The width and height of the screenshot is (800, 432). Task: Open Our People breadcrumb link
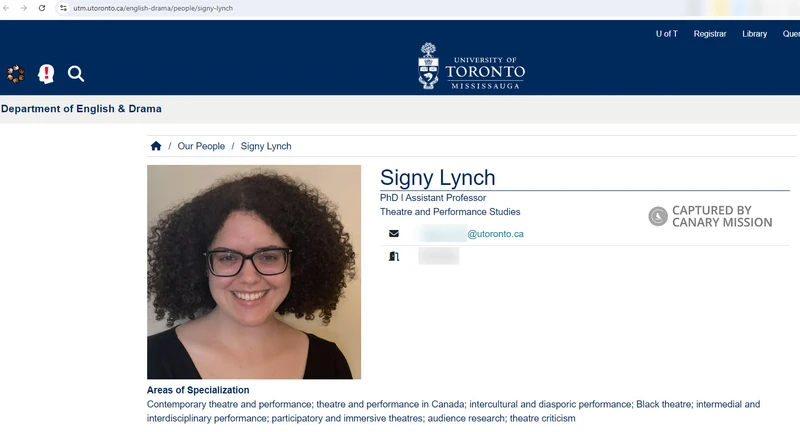coord(201,146)
